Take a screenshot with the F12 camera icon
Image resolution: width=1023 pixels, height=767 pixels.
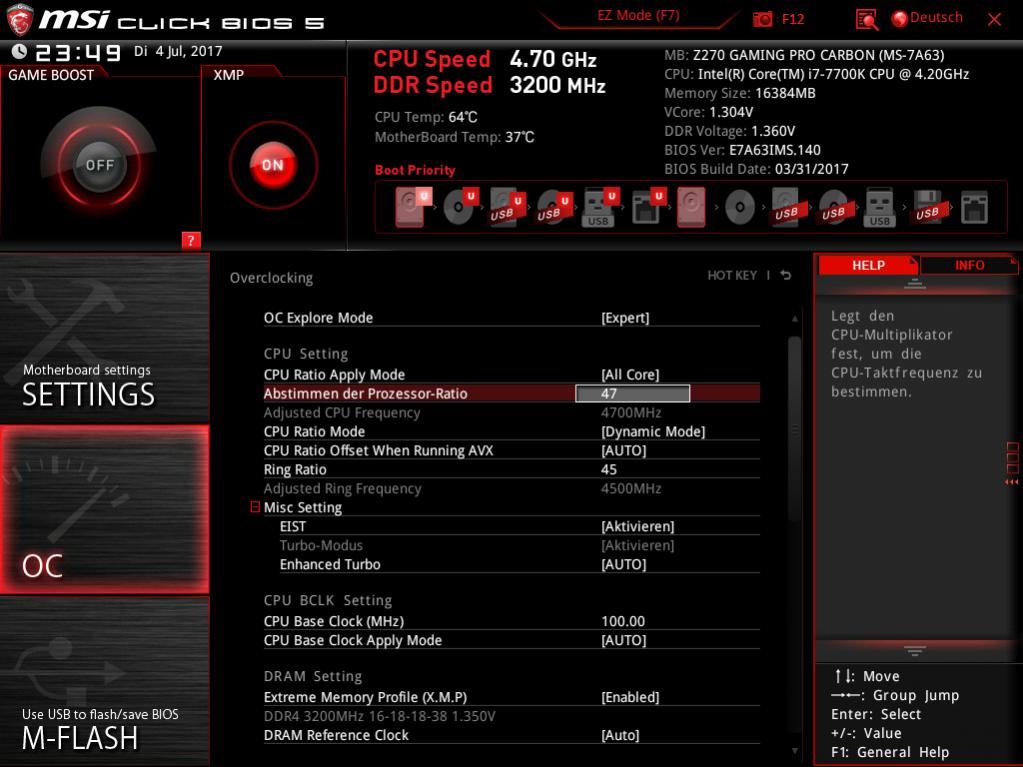click(762, 19)
